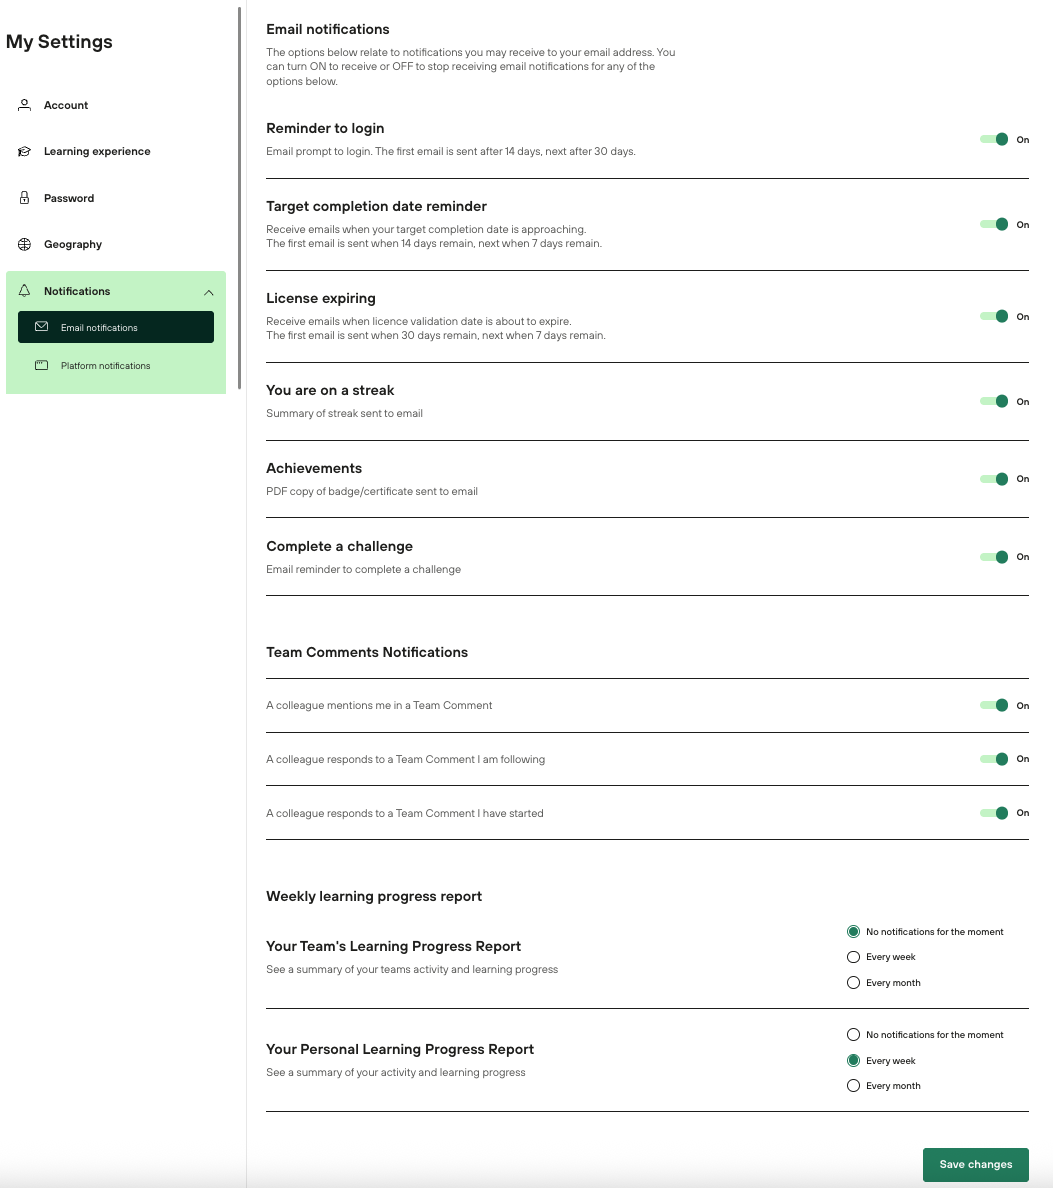This screenshot has height=1188, width=1053.
Task: Disable colleague mentions me notification toggle
Action: (x=995, y=705)
